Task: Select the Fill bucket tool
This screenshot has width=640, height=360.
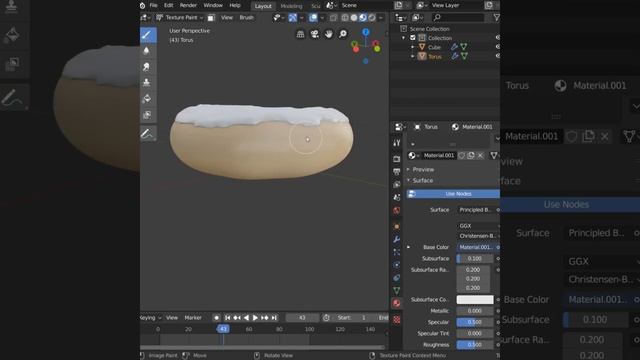Action: tap(147, 98)
